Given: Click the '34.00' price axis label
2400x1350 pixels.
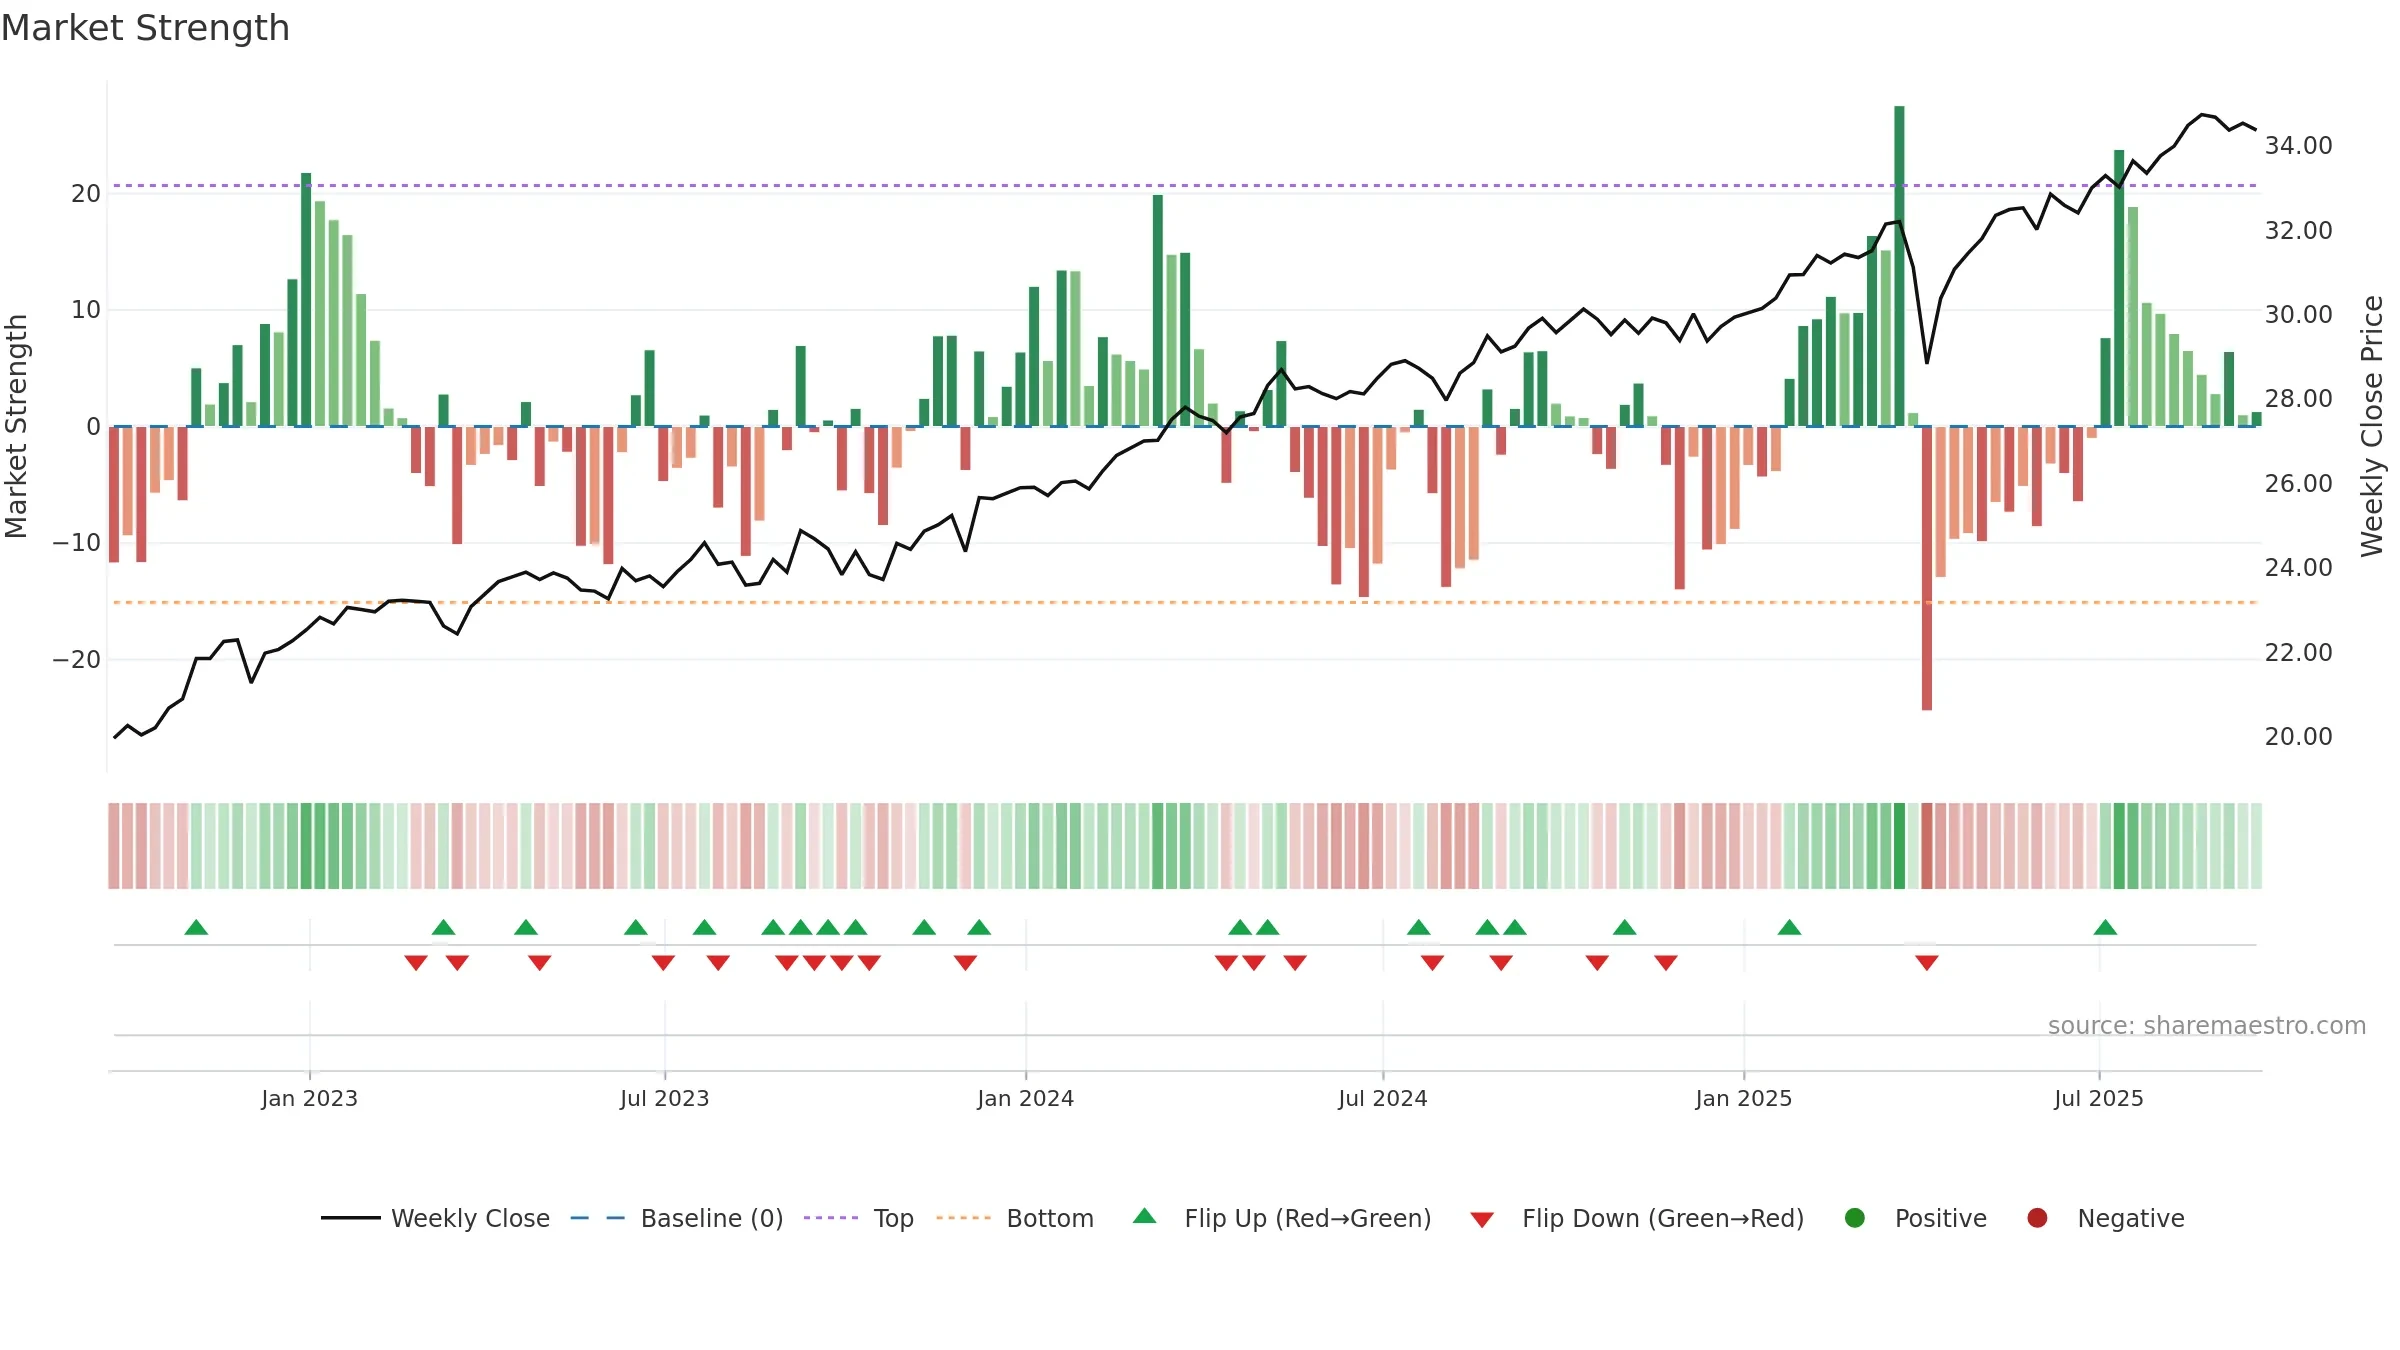Looking at the screenshot, I should pos(2298,145).
